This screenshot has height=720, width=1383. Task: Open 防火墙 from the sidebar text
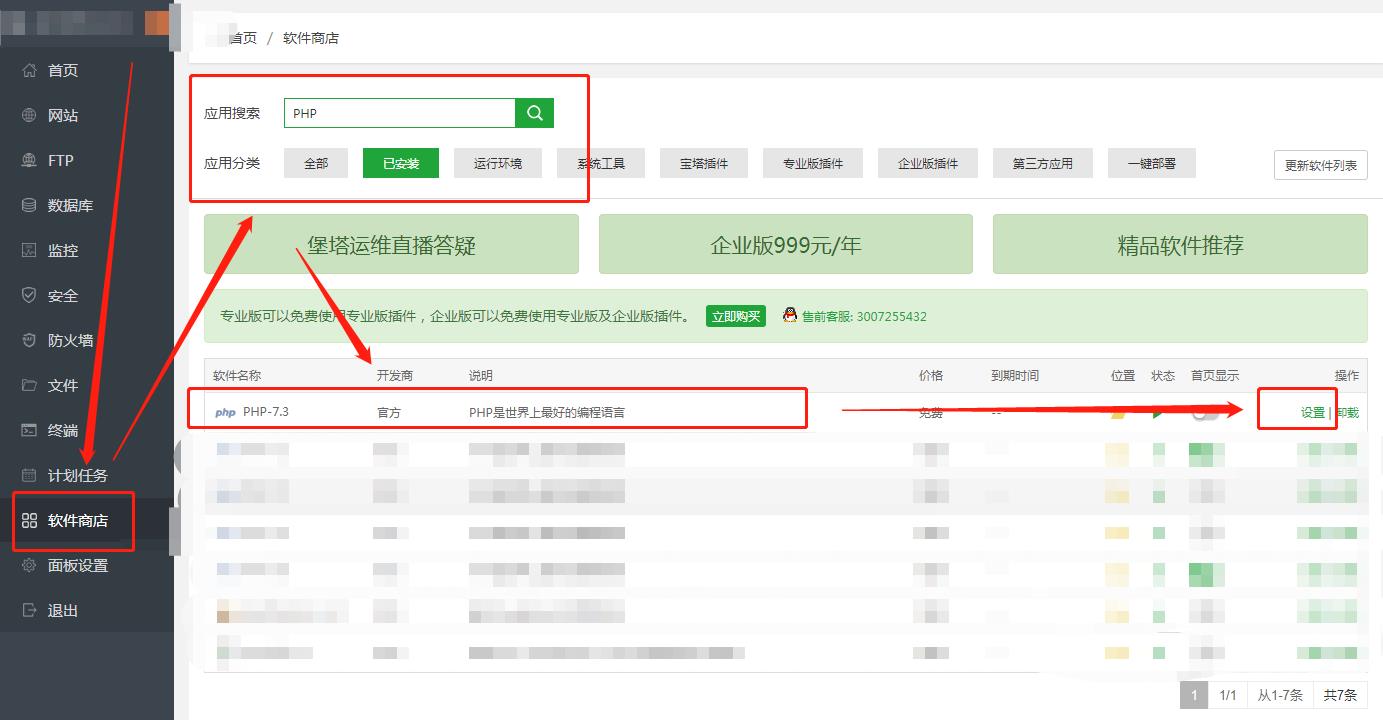tap(70, 340)
